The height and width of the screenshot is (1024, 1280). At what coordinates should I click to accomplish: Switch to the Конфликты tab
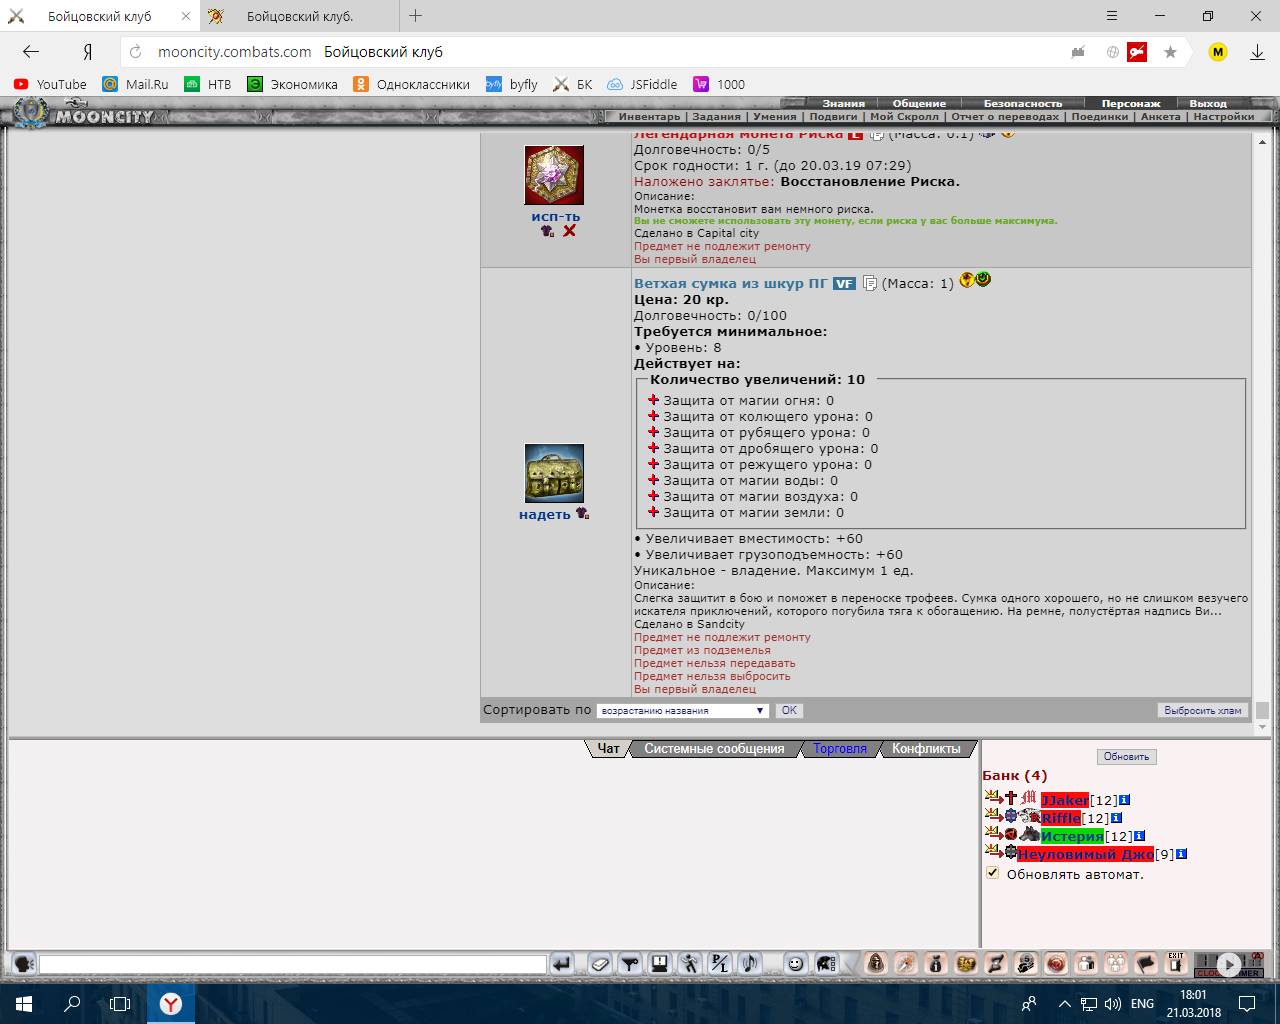coord(926,749)
